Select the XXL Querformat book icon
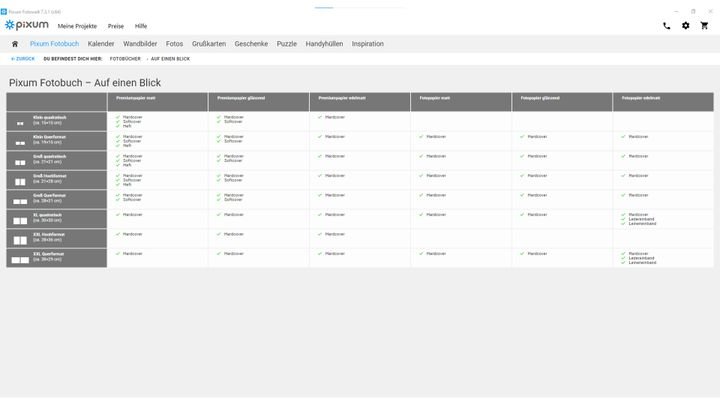The width and height of the screenshot is (720, 405). [19, 259]
